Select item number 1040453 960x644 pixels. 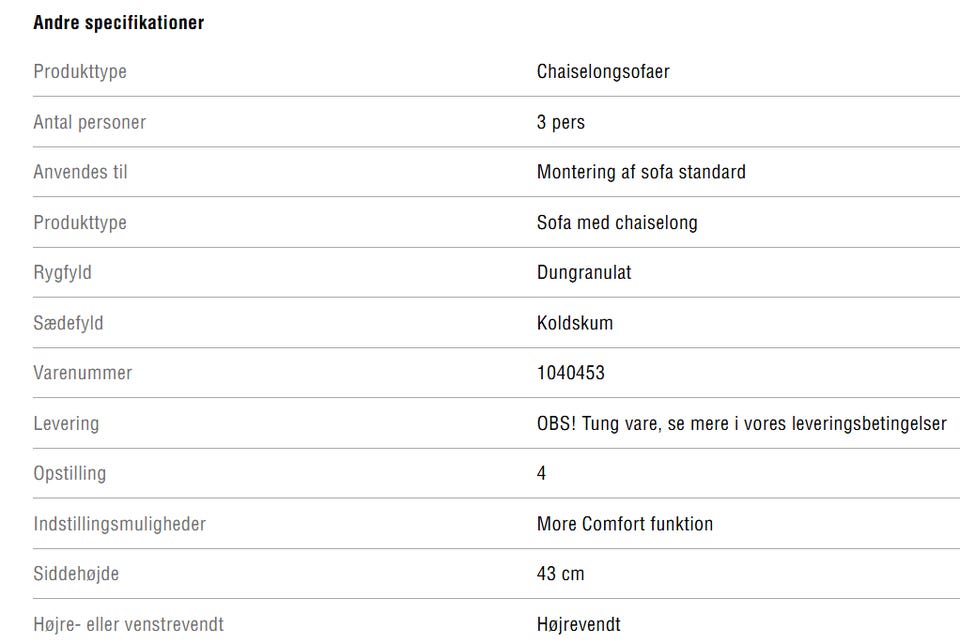click(571, 373)
